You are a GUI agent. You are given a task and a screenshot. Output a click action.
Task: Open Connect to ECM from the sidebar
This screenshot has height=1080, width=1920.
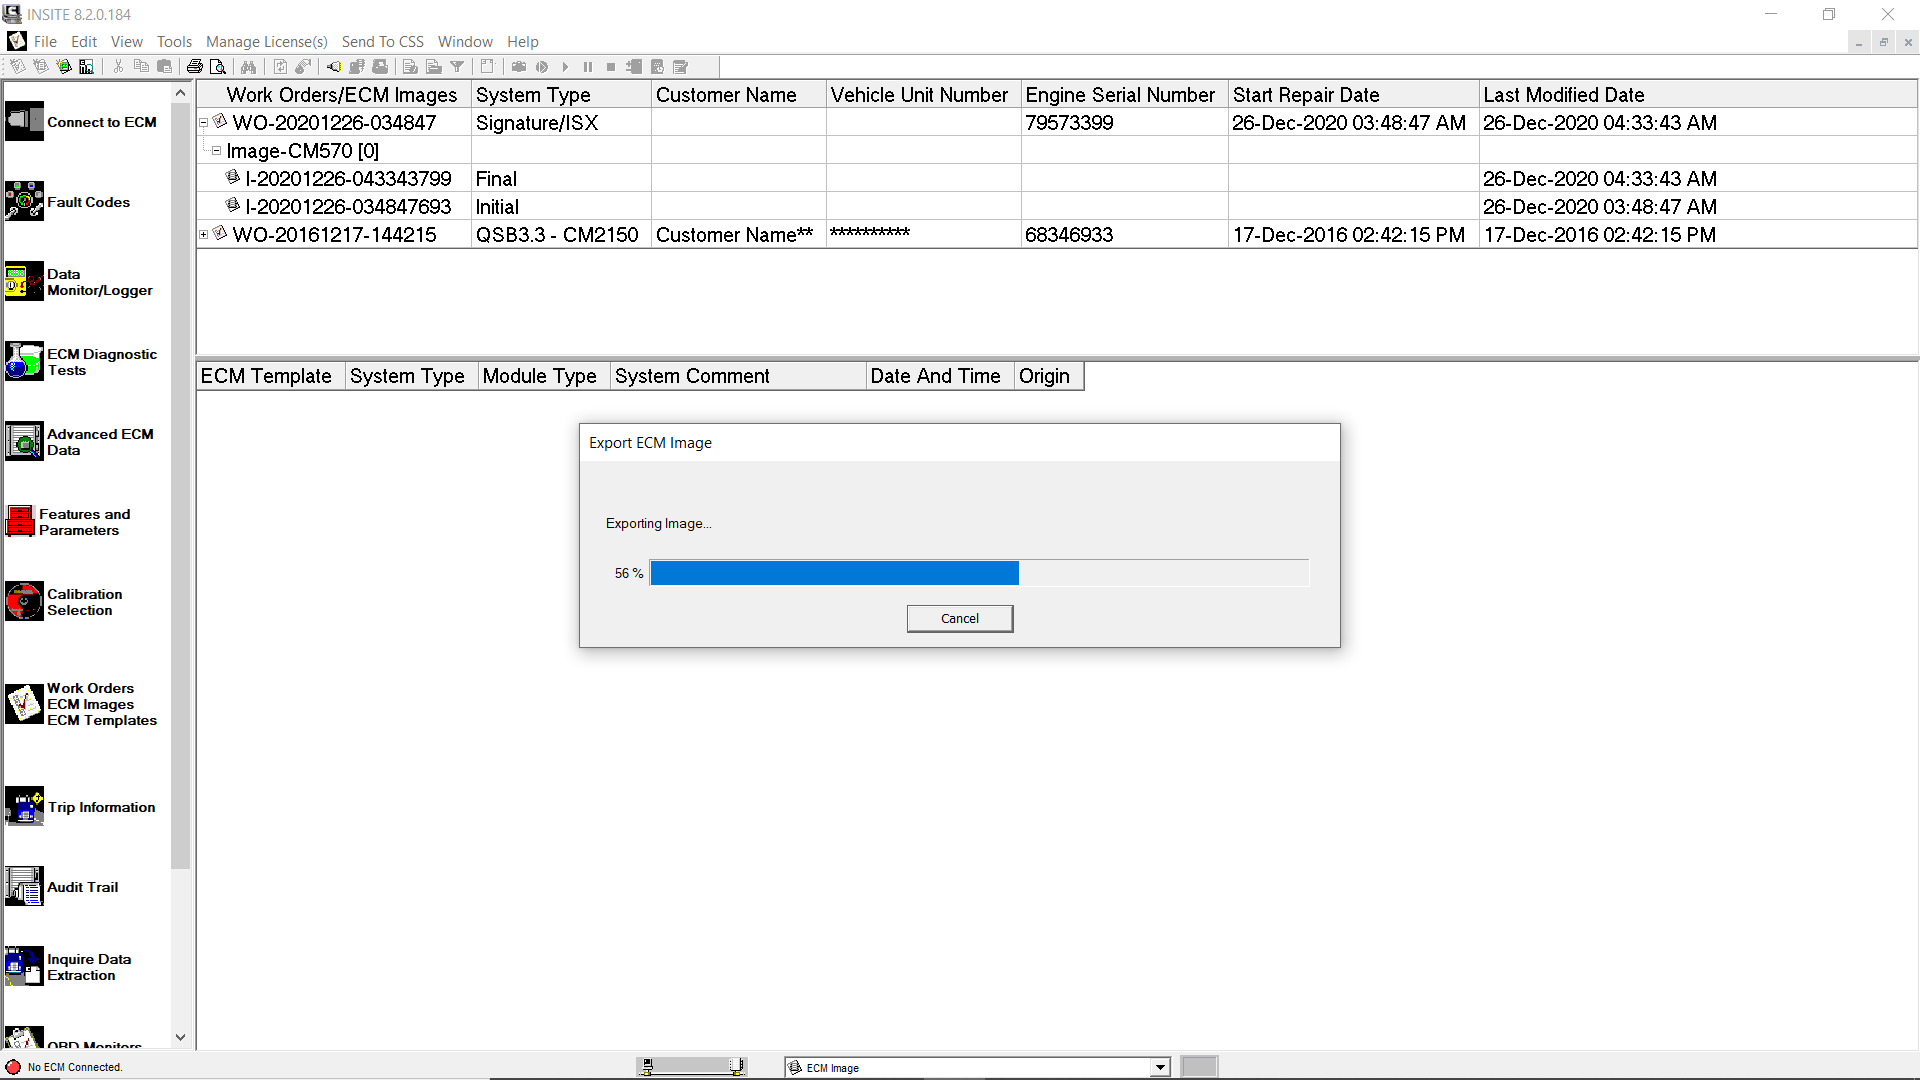(x=101, y=122)
